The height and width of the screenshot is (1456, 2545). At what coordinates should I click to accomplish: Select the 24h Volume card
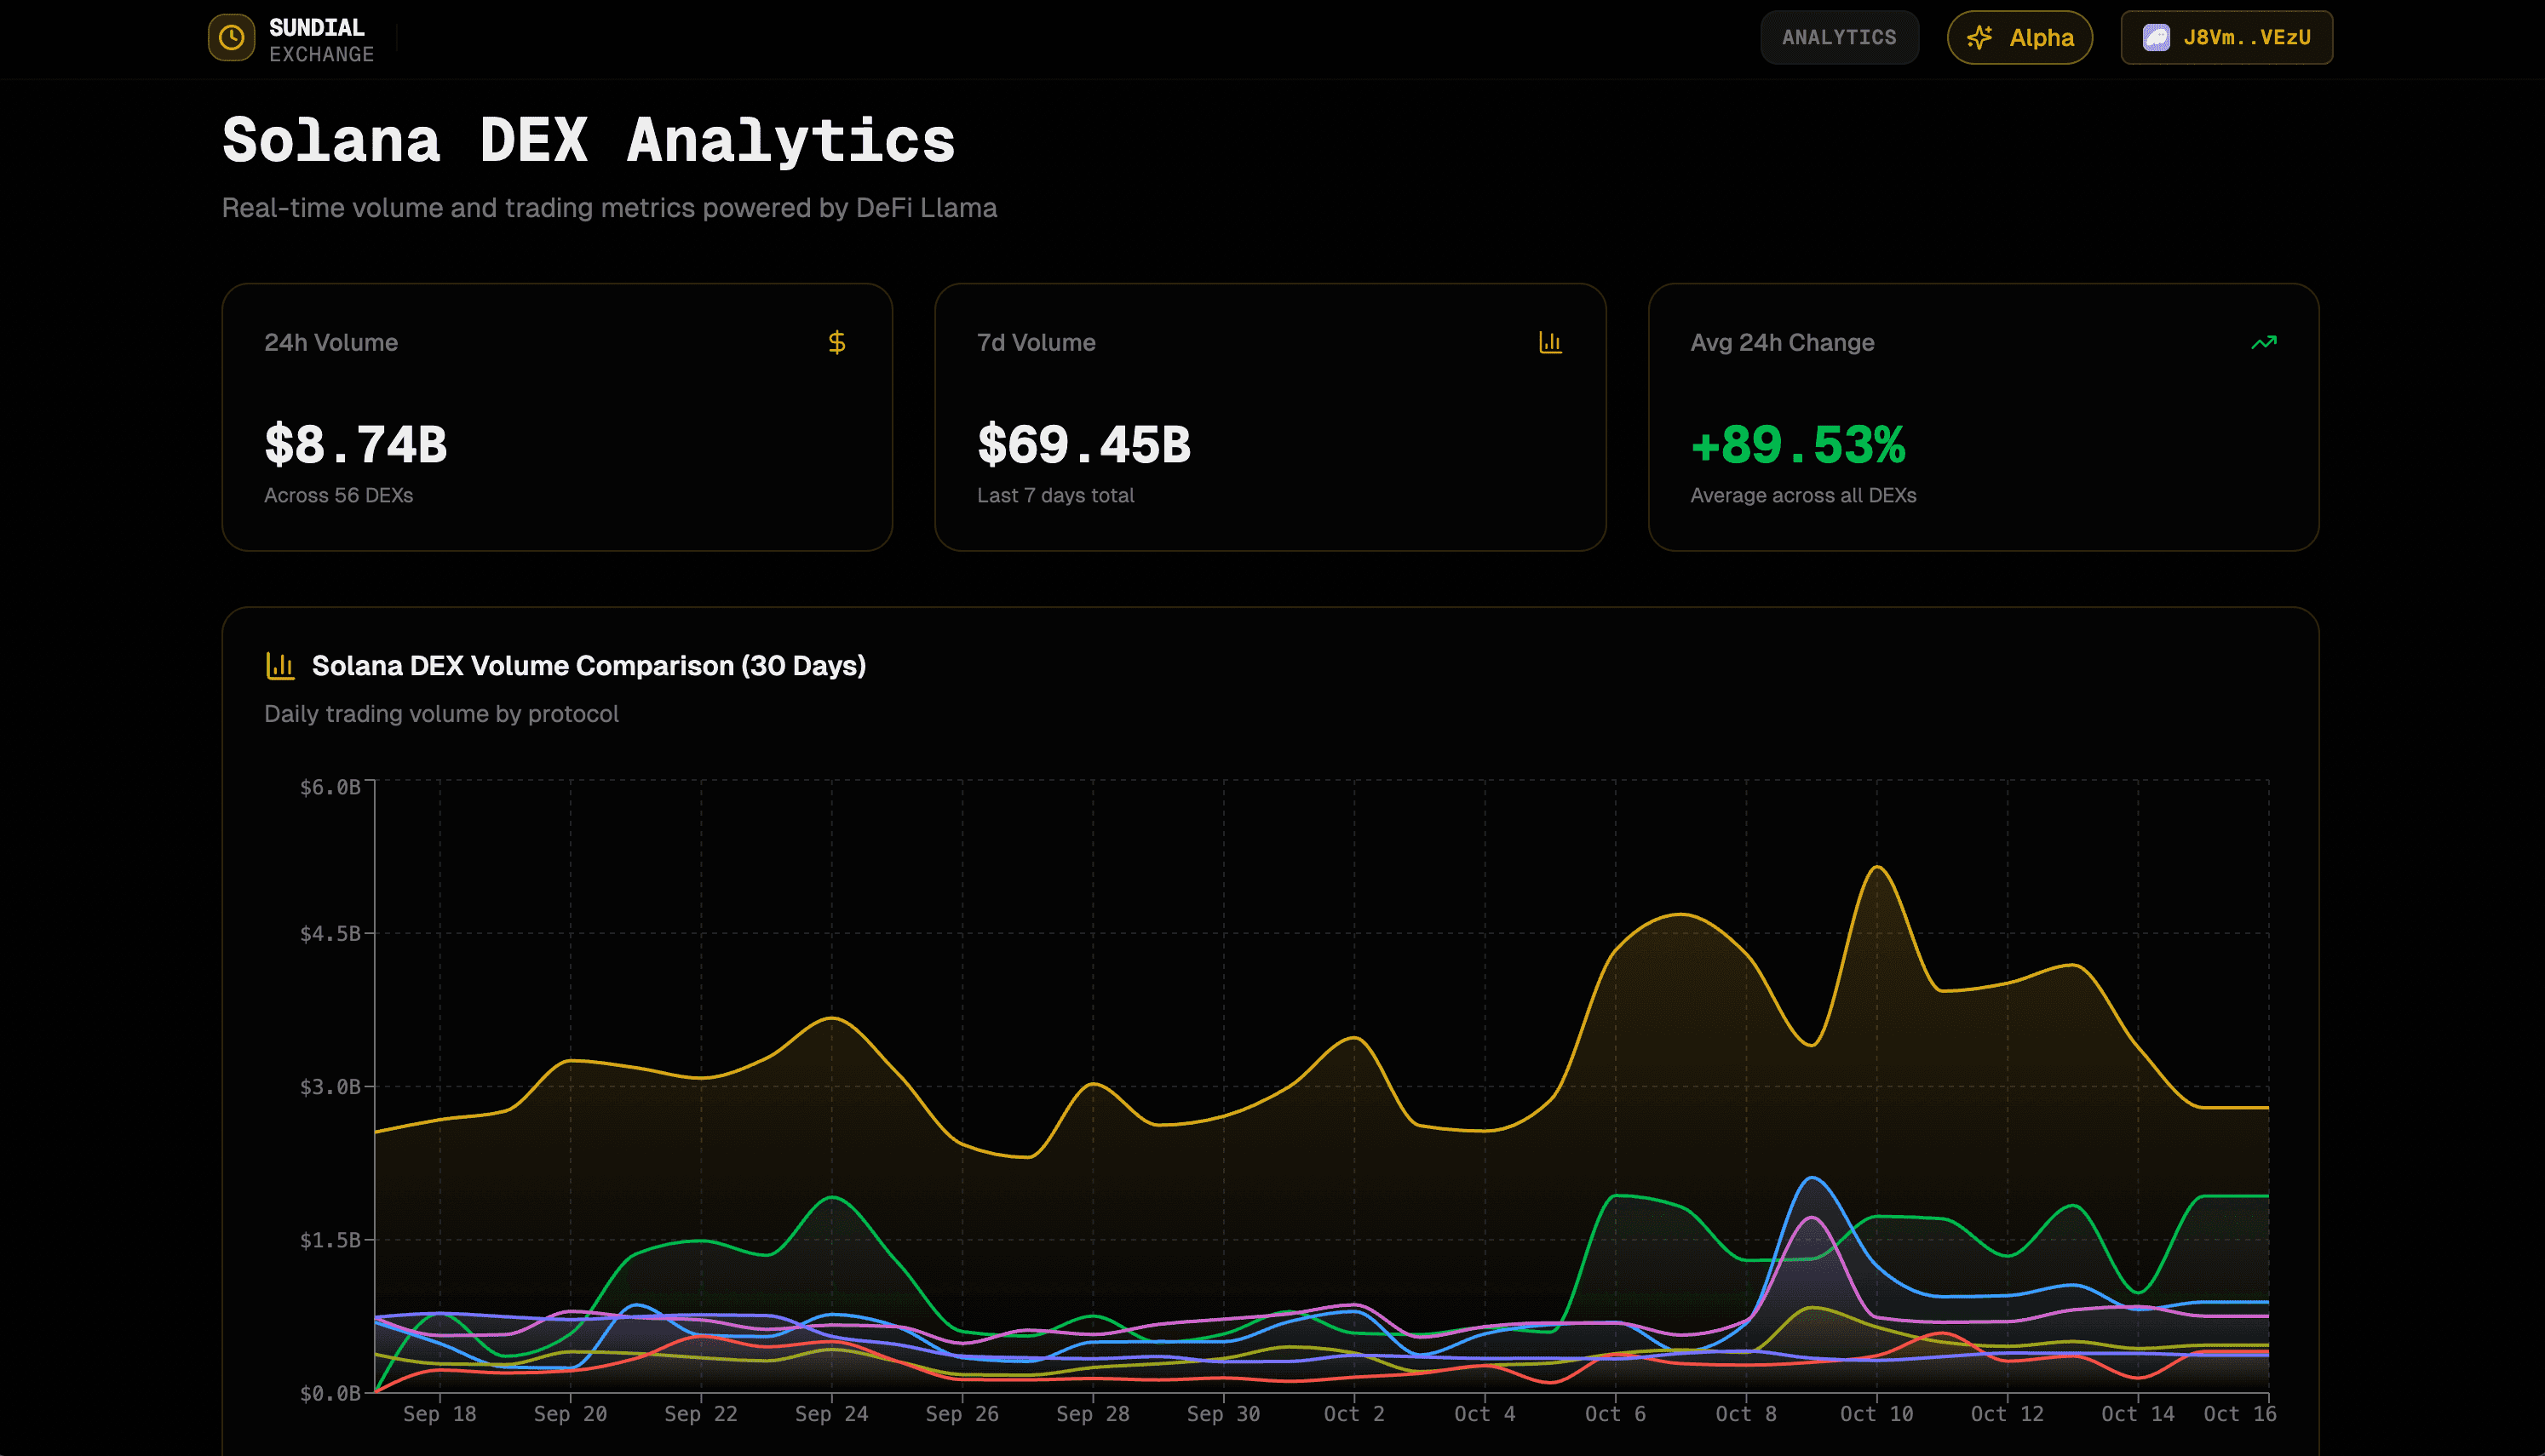[556, 417]
